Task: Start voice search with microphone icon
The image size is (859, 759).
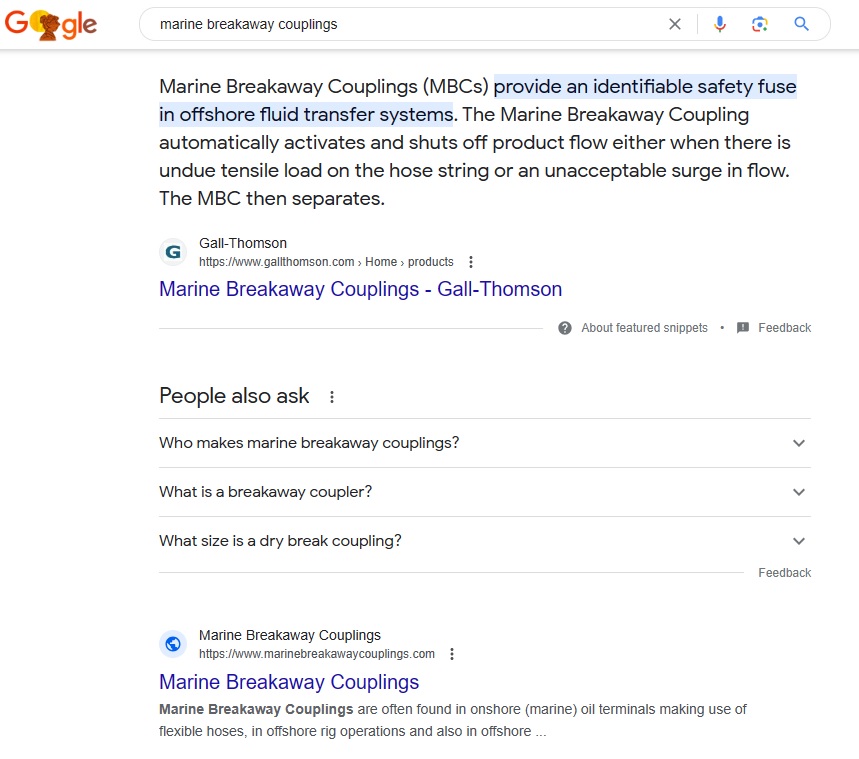Action: [720, 24]
